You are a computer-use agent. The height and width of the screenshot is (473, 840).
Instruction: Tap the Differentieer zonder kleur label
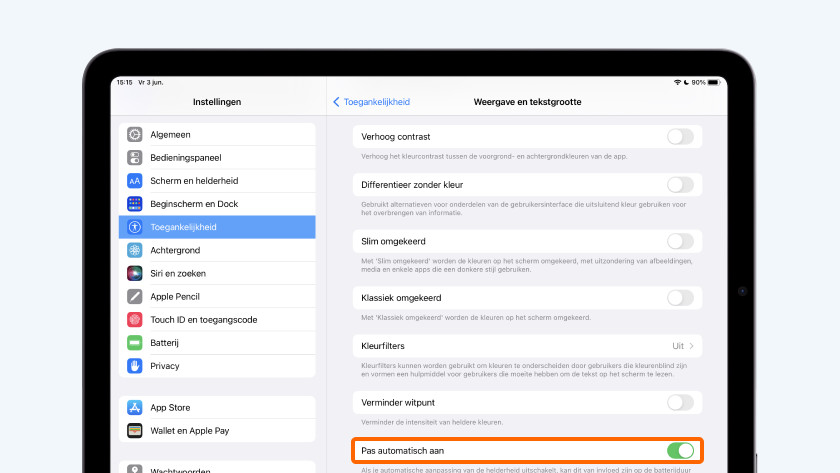(412, 185)
